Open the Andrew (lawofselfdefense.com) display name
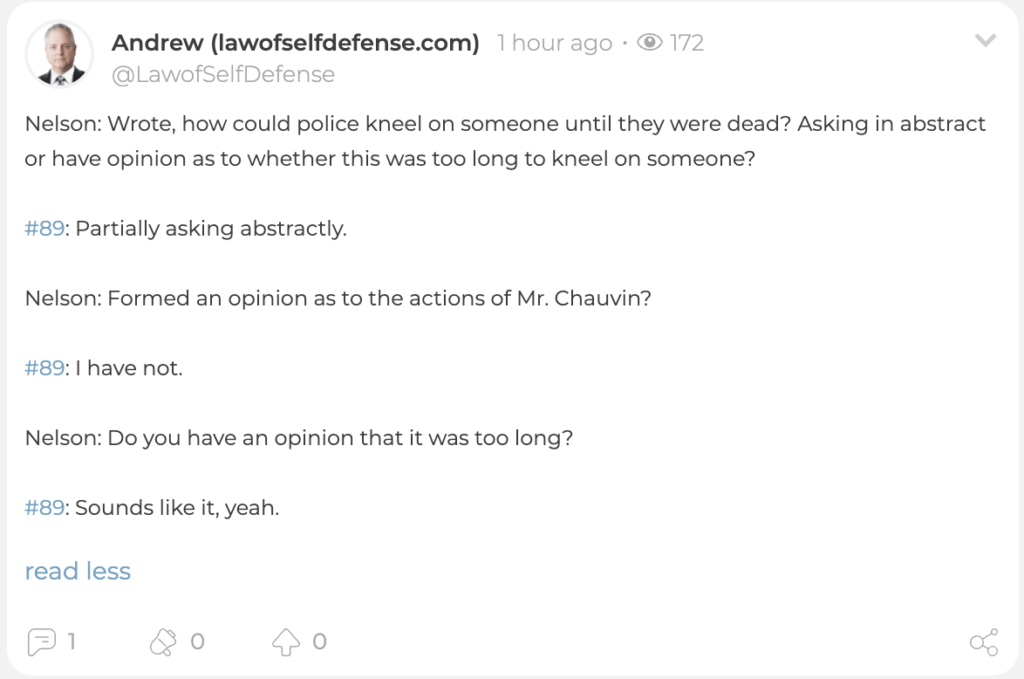The width and height of the screenshot is (1024, 679). coord(295,43)
